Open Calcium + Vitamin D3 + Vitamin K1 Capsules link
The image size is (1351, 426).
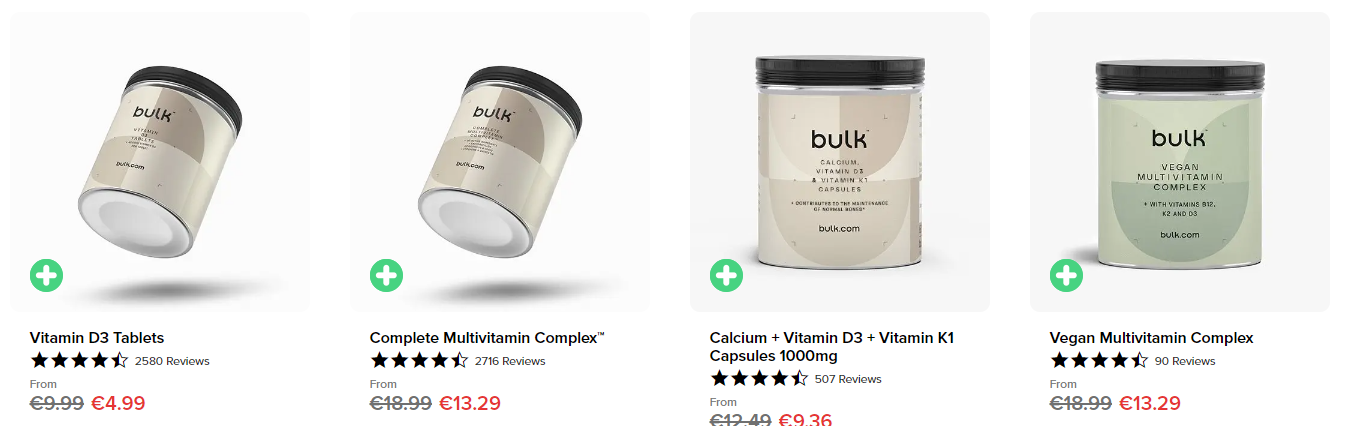[x=832, y=347]
